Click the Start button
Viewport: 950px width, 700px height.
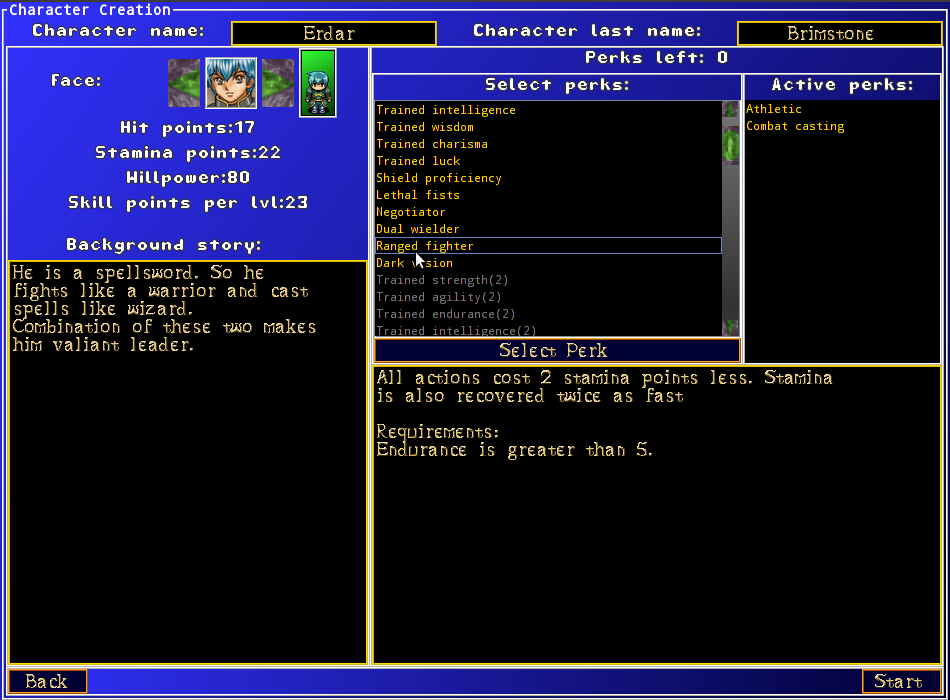click(x=902, y=681)
